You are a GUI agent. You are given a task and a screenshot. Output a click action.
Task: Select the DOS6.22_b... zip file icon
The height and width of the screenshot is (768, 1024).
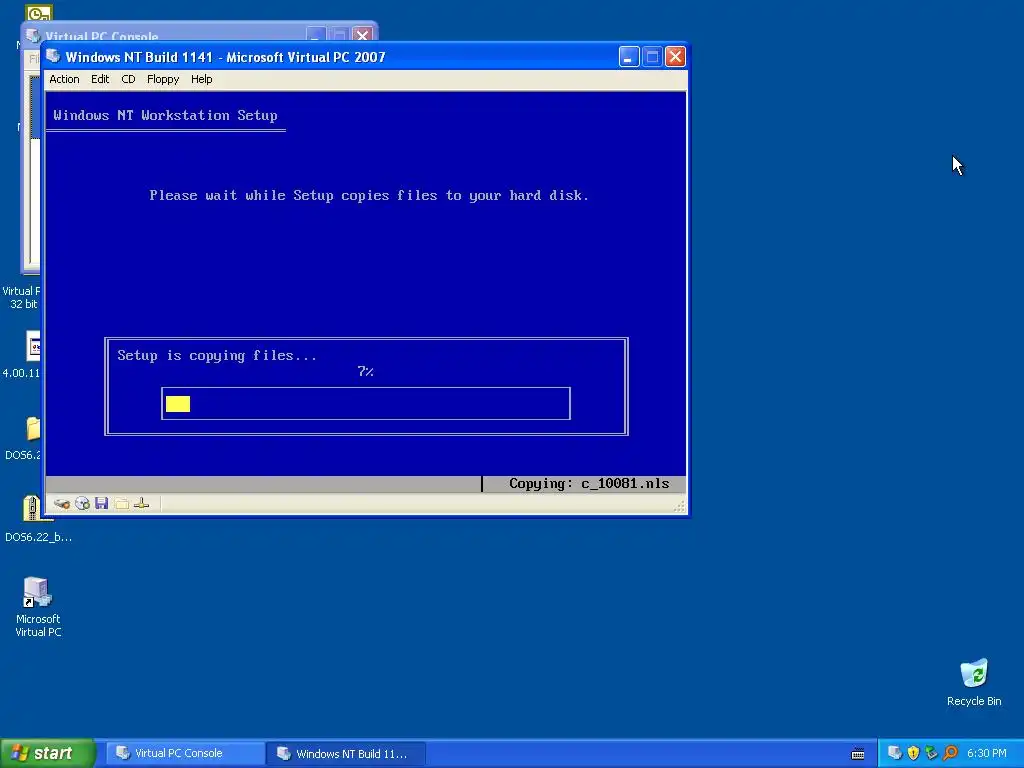click(x=38, y=519)
